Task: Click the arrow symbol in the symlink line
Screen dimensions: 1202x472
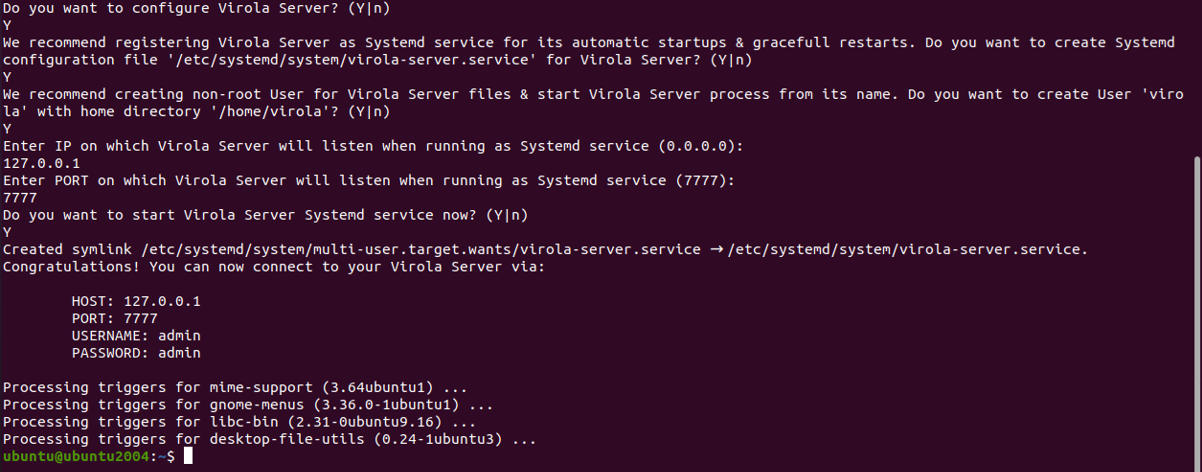Action: tap(716, 249)
